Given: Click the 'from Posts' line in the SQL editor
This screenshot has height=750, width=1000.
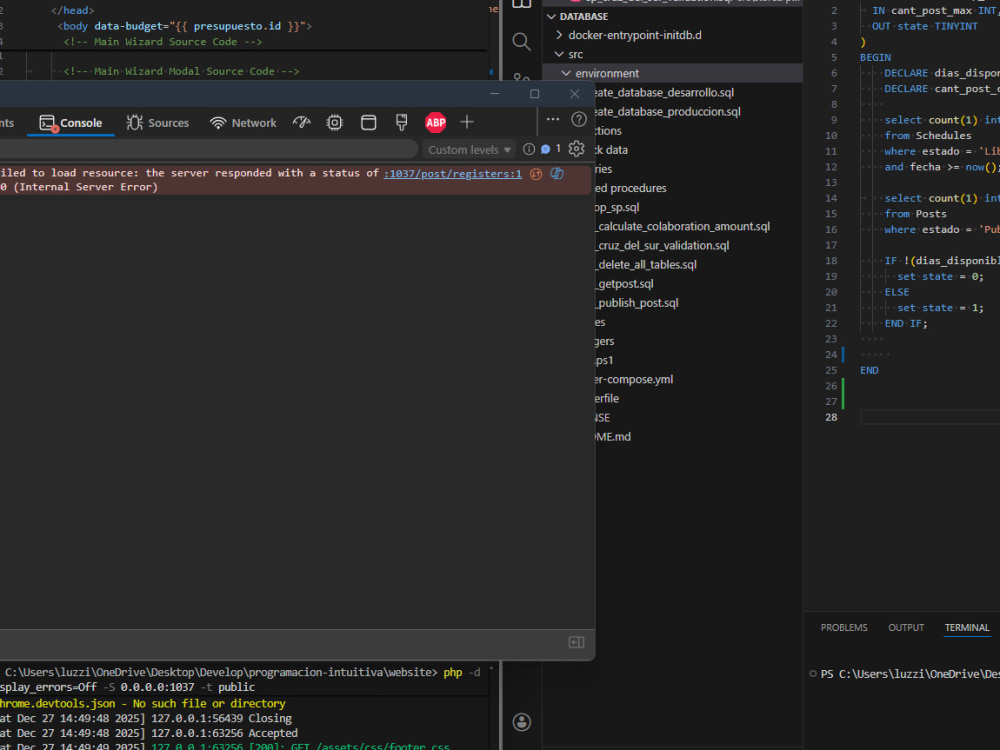Looking at the screenshot, I should pos(915,214).
